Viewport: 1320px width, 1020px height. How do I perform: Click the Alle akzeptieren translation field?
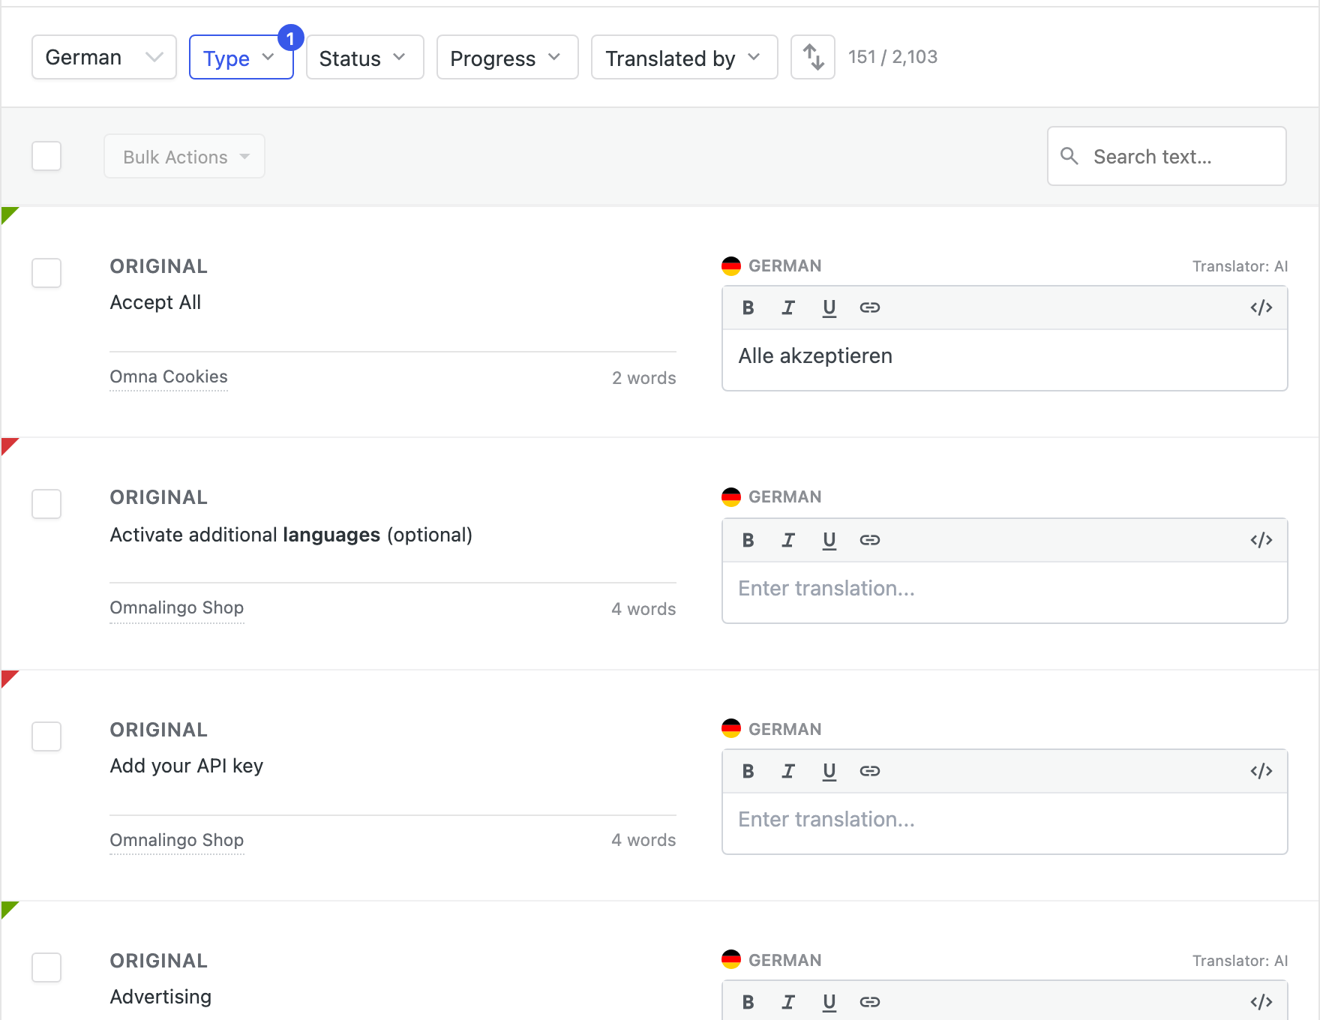(x=1005, y=359)
